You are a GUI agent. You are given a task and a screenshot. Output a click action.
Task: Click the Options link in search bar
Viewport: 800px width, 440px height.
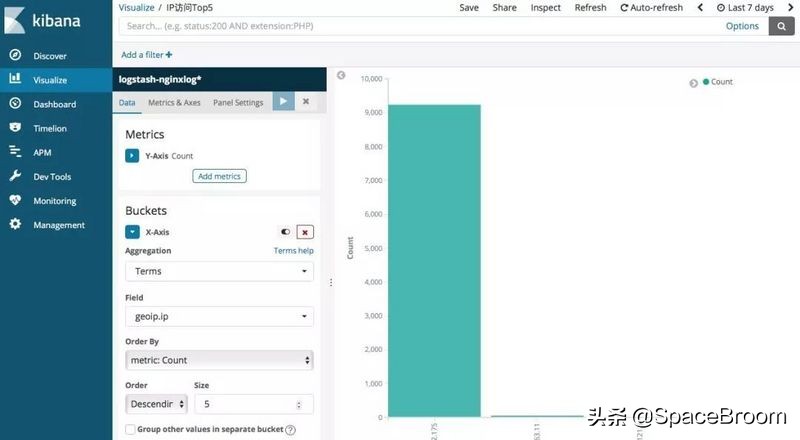click(x=742, y=26)
